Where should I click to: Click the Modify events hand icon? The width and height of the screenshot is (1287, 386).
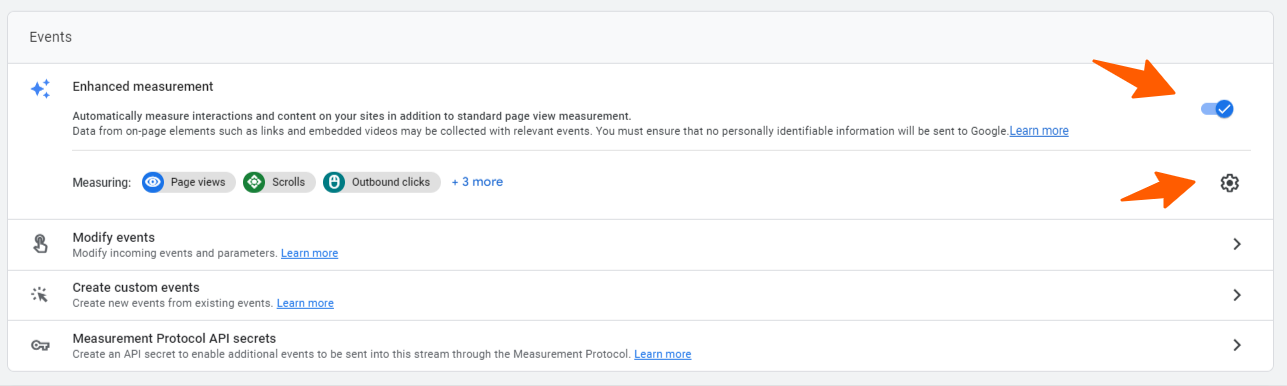[40, 244]
